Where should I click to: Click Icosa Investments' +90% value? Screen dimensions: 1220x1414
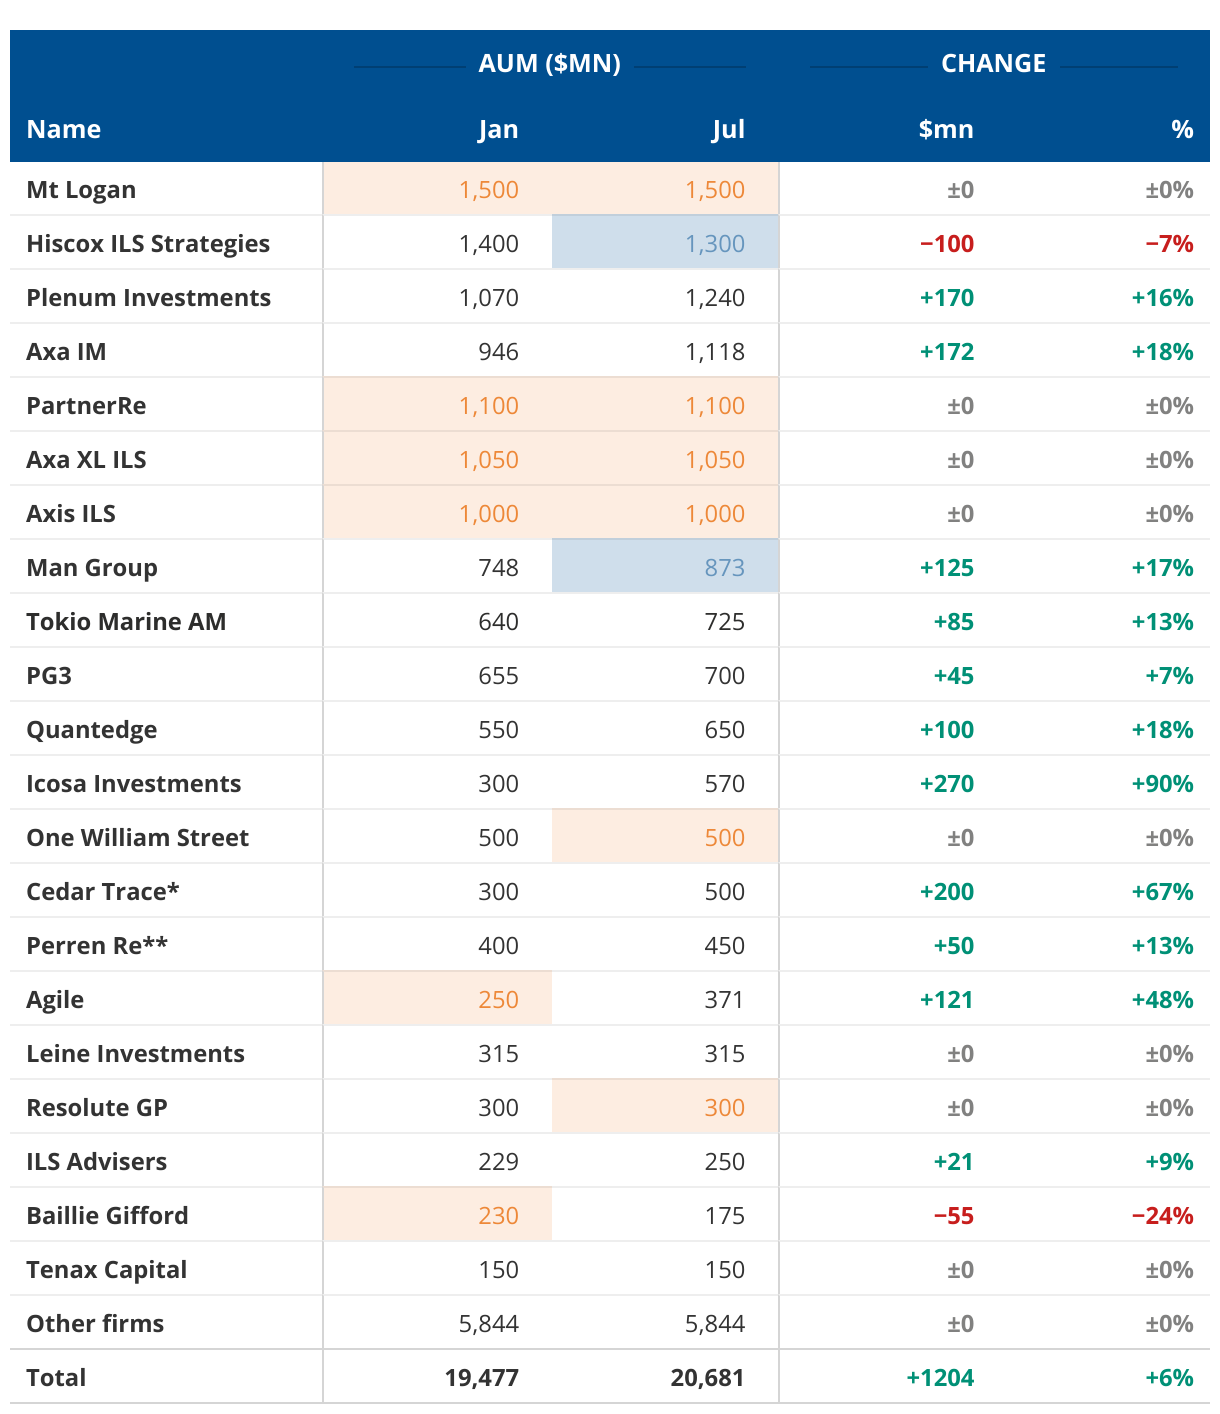tap(1162, 784)
